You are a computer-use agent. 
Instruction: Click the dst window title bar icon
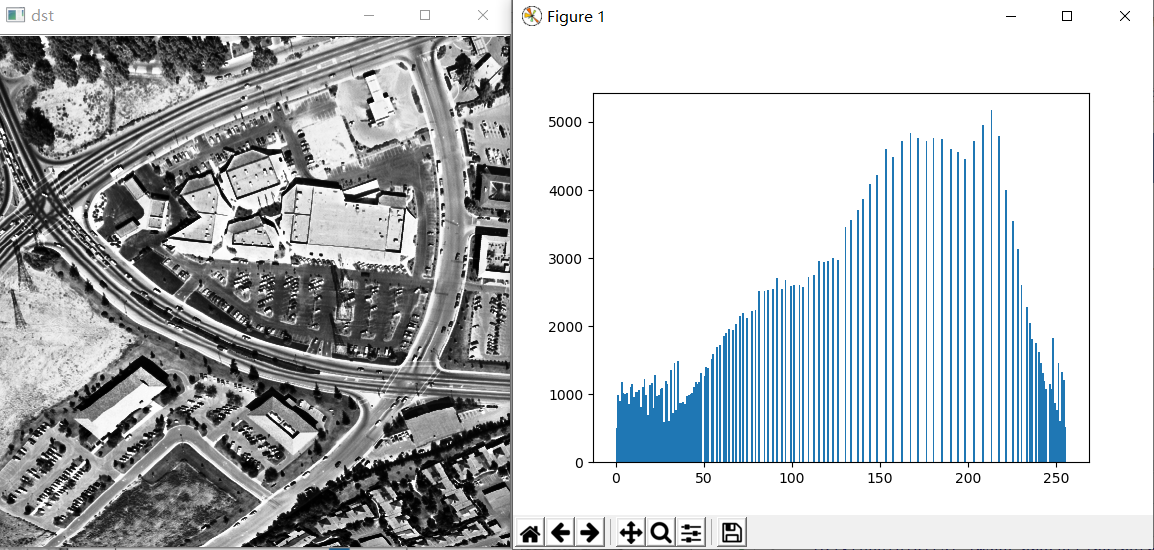tap(15, 15)
